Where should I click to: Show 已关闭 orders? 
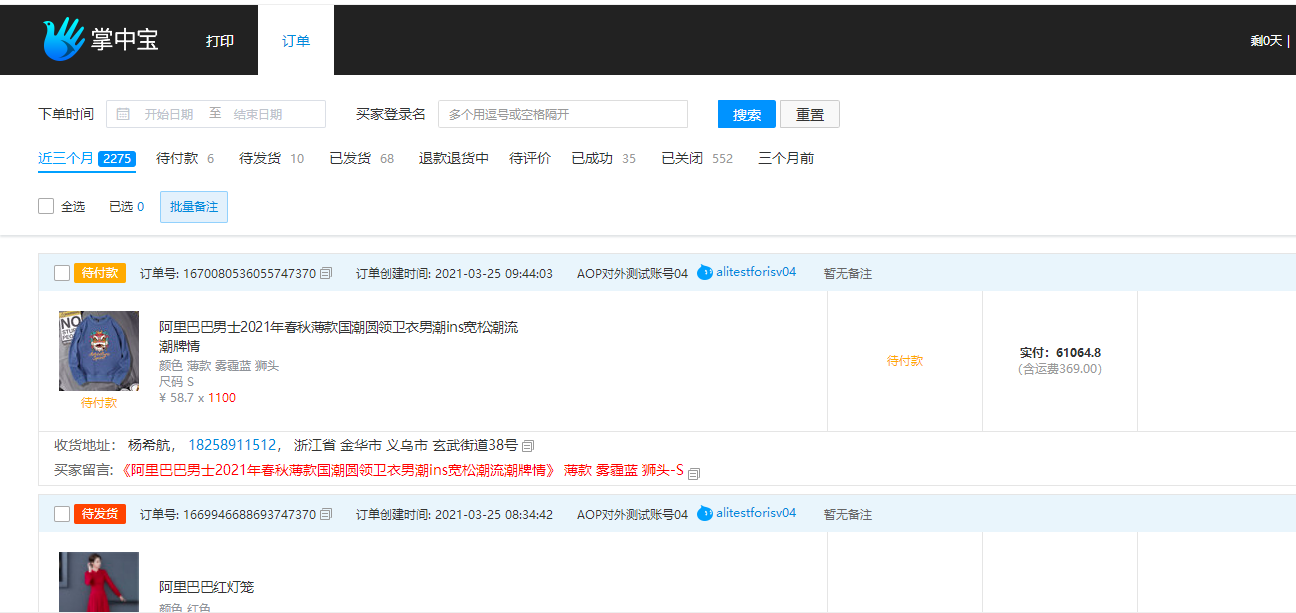[697, 158]
